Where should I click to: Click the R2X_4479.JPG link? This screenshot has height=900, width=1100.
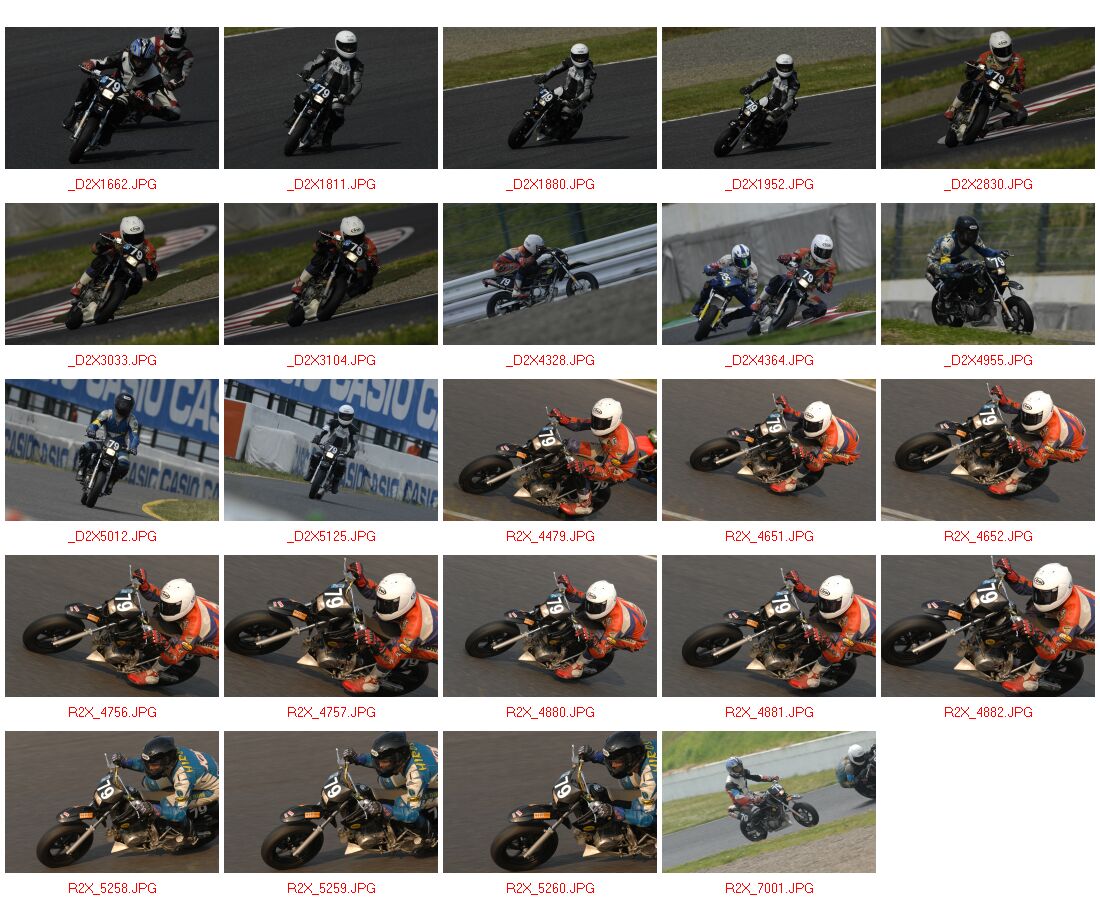(550, 537)
